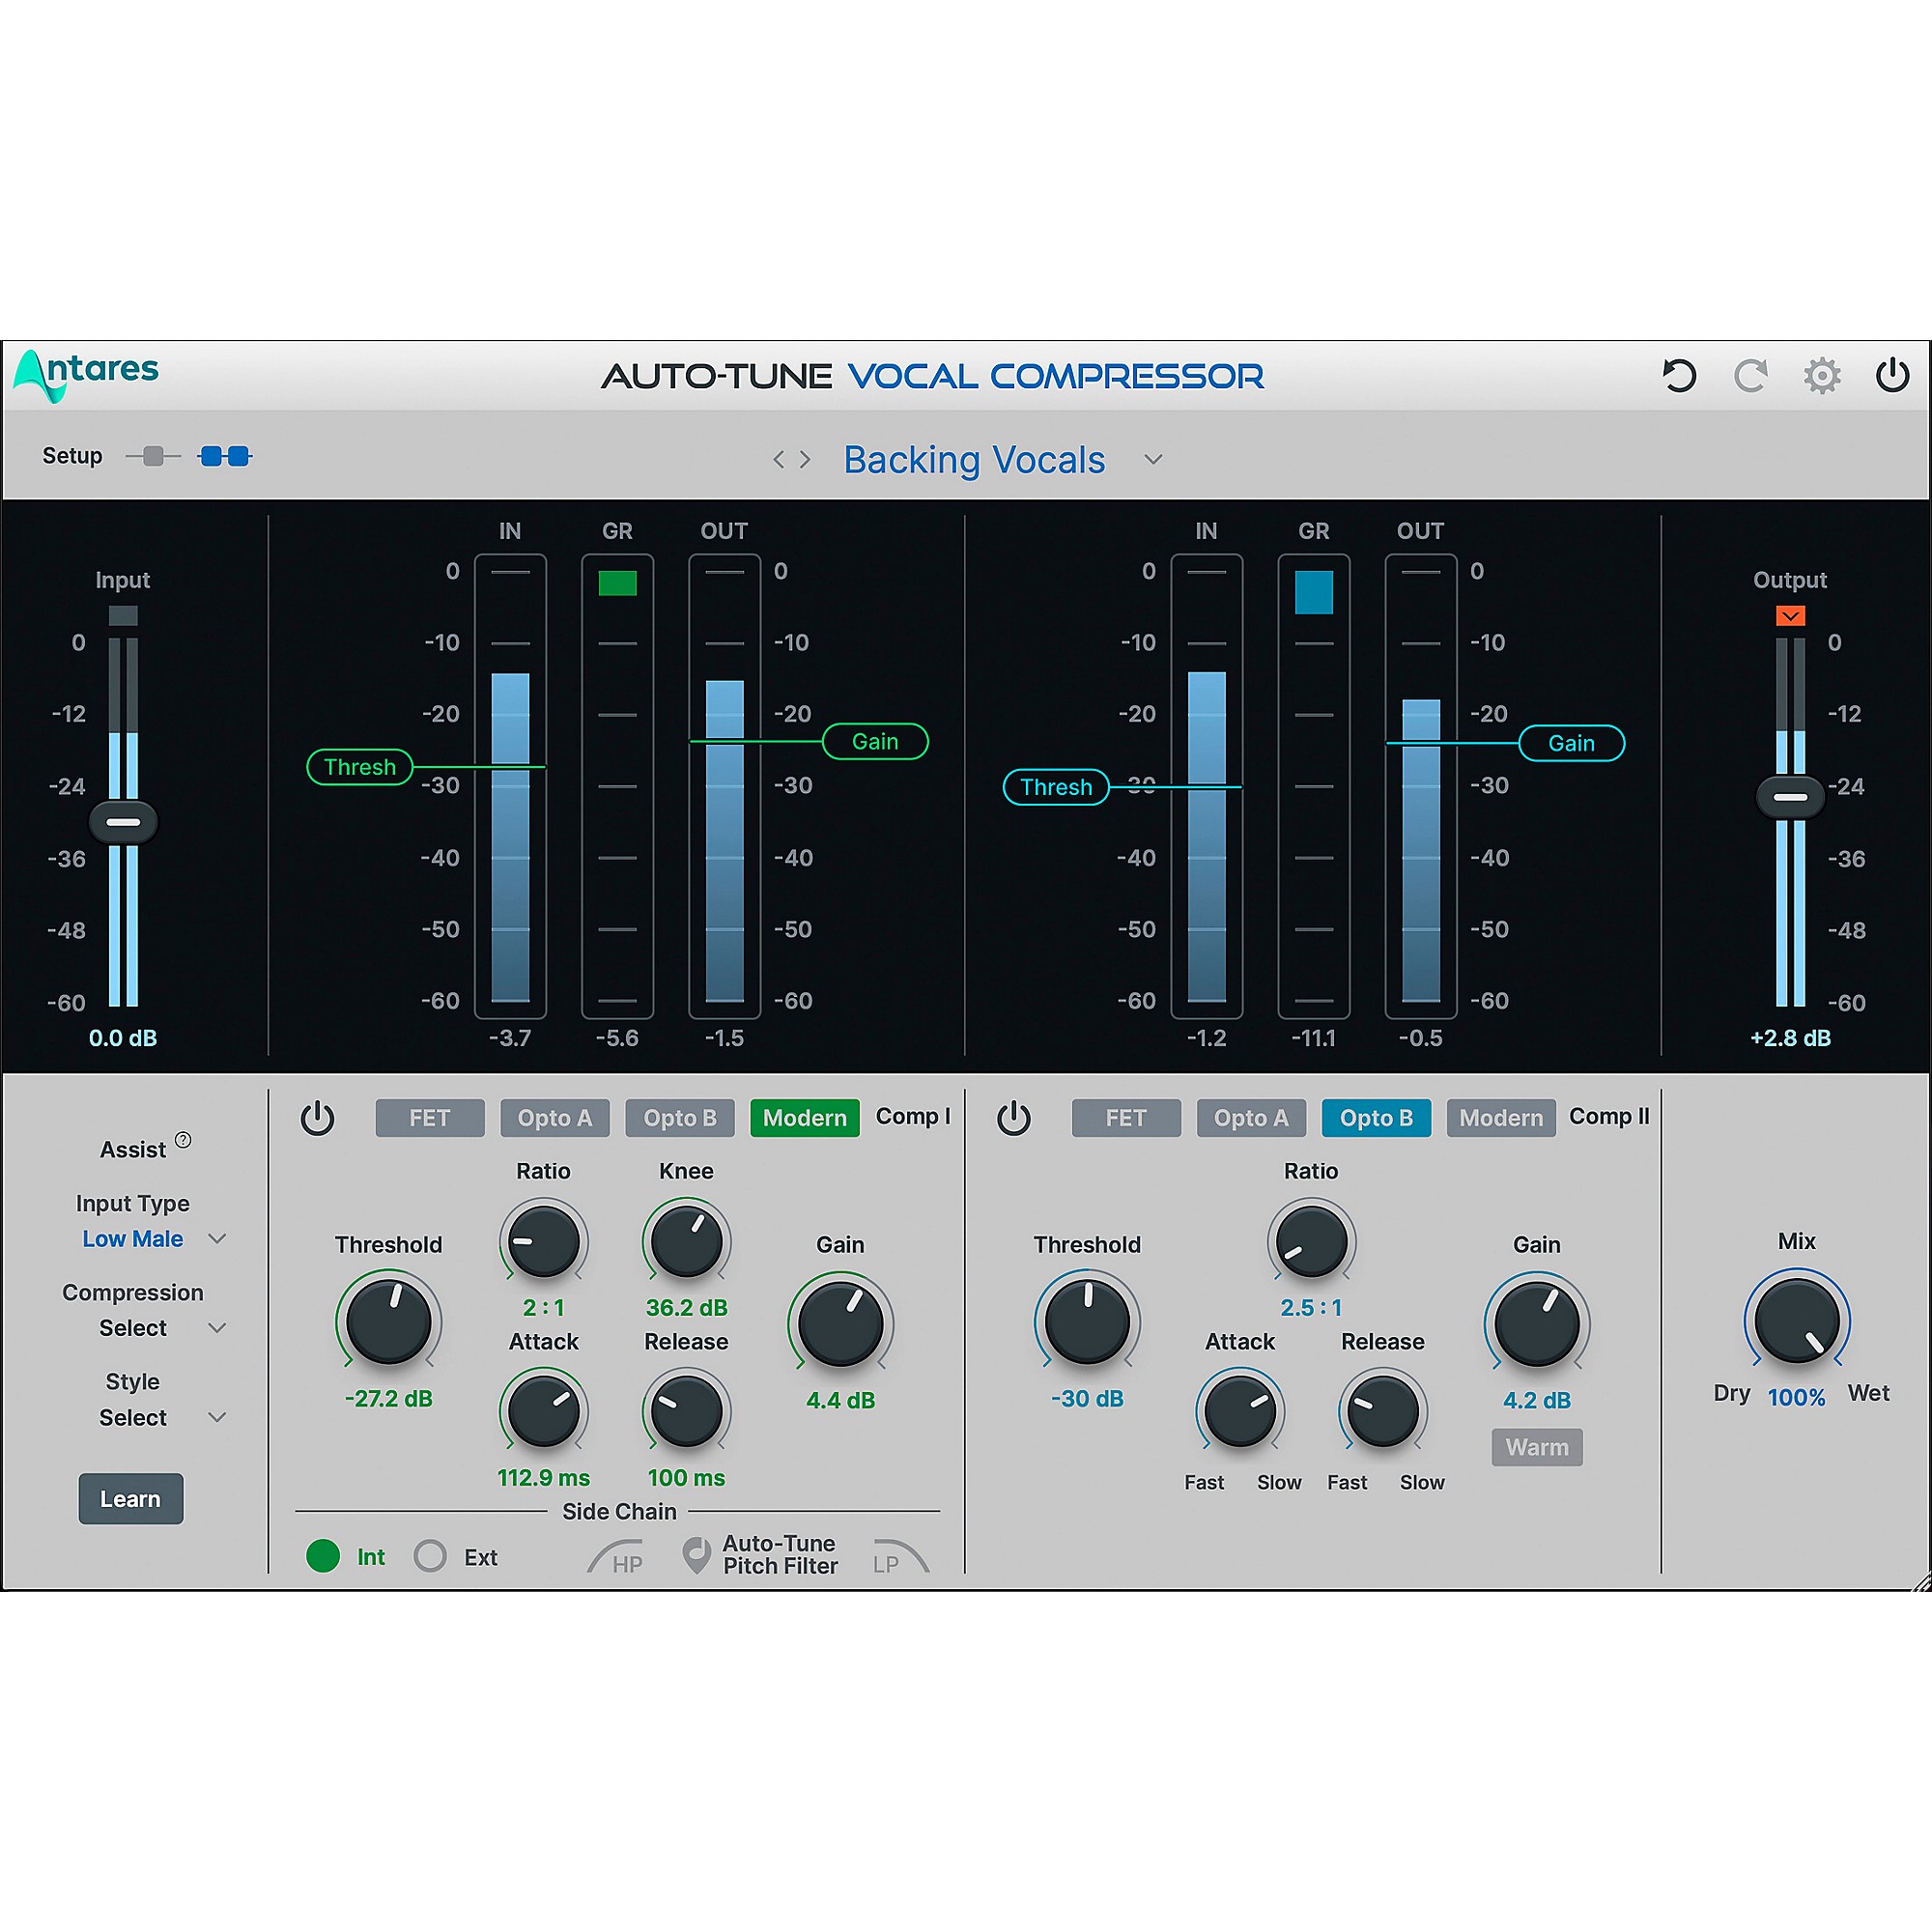Click the Output level fader handle
The height and width of the screenshot is (1932, 1932).
pyautogui.click(x=1790, y=797)
